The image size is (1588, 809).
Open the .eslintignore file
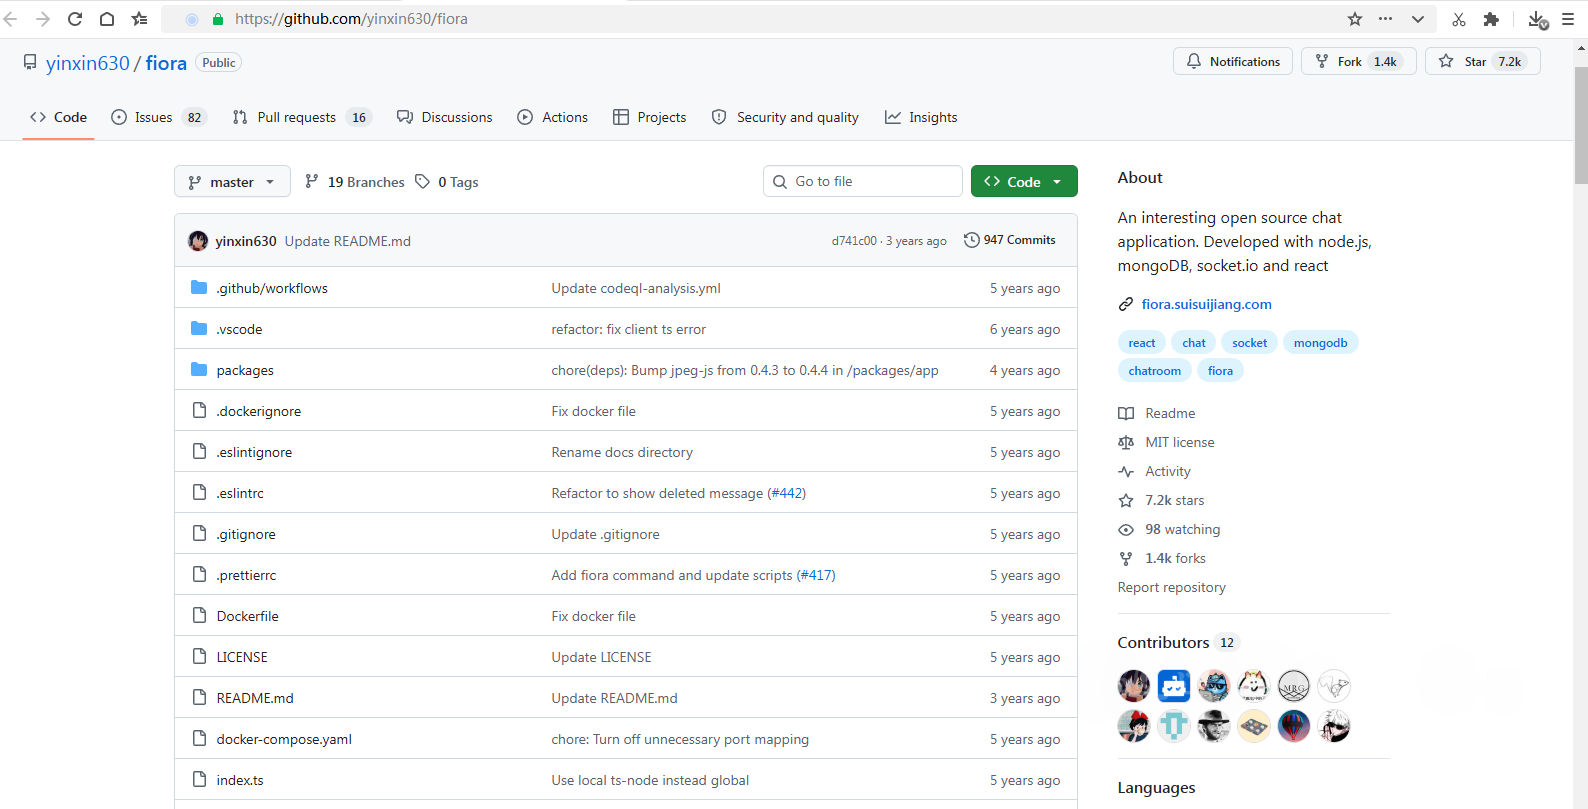(254, 452)
